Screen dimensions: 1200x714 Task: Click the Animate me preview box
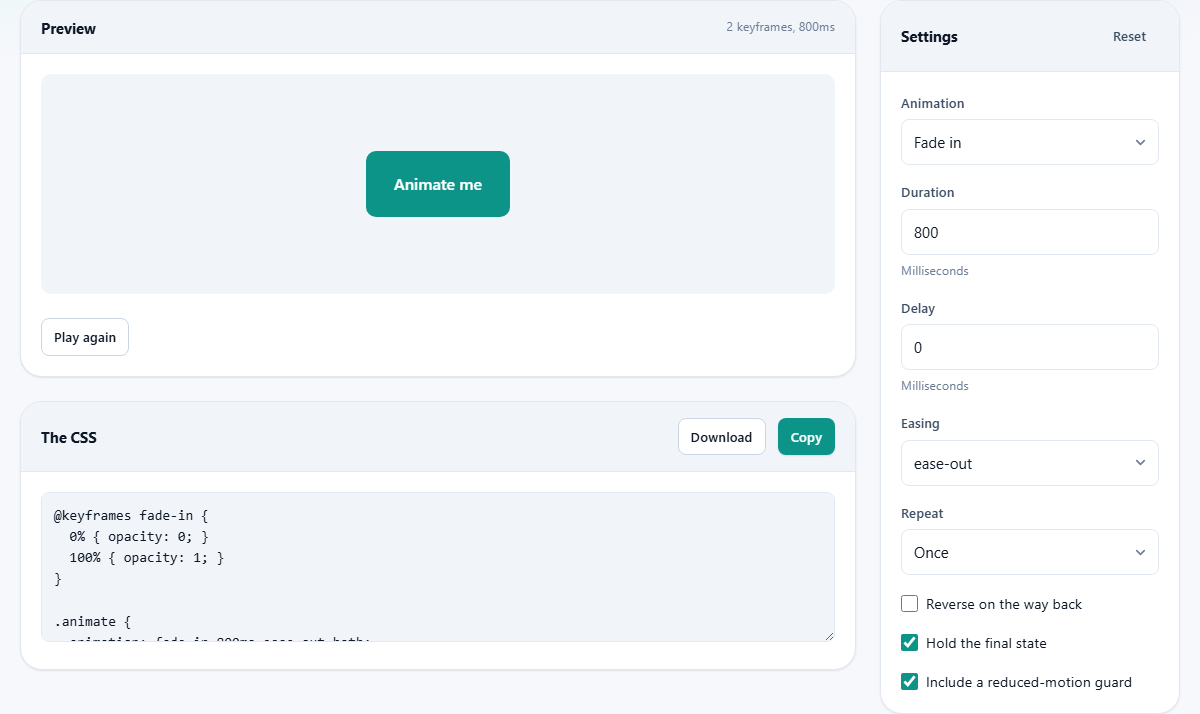pos(438,184)
